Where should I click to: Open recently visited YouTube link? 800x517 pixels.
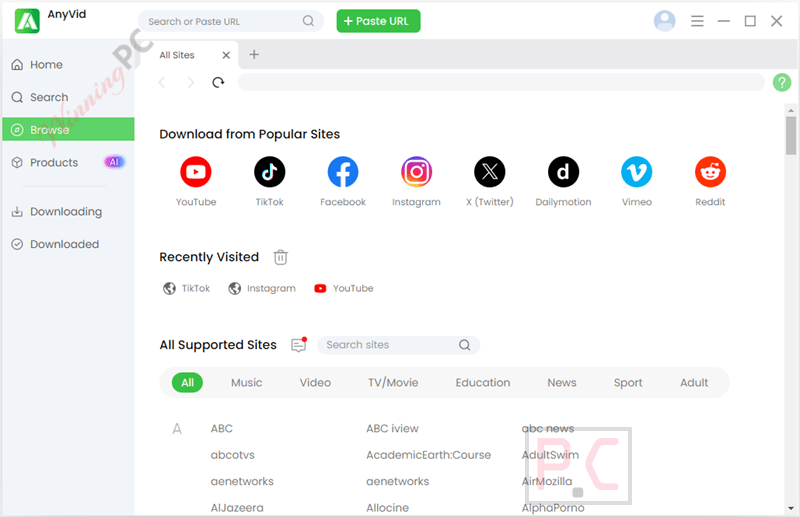344,288
